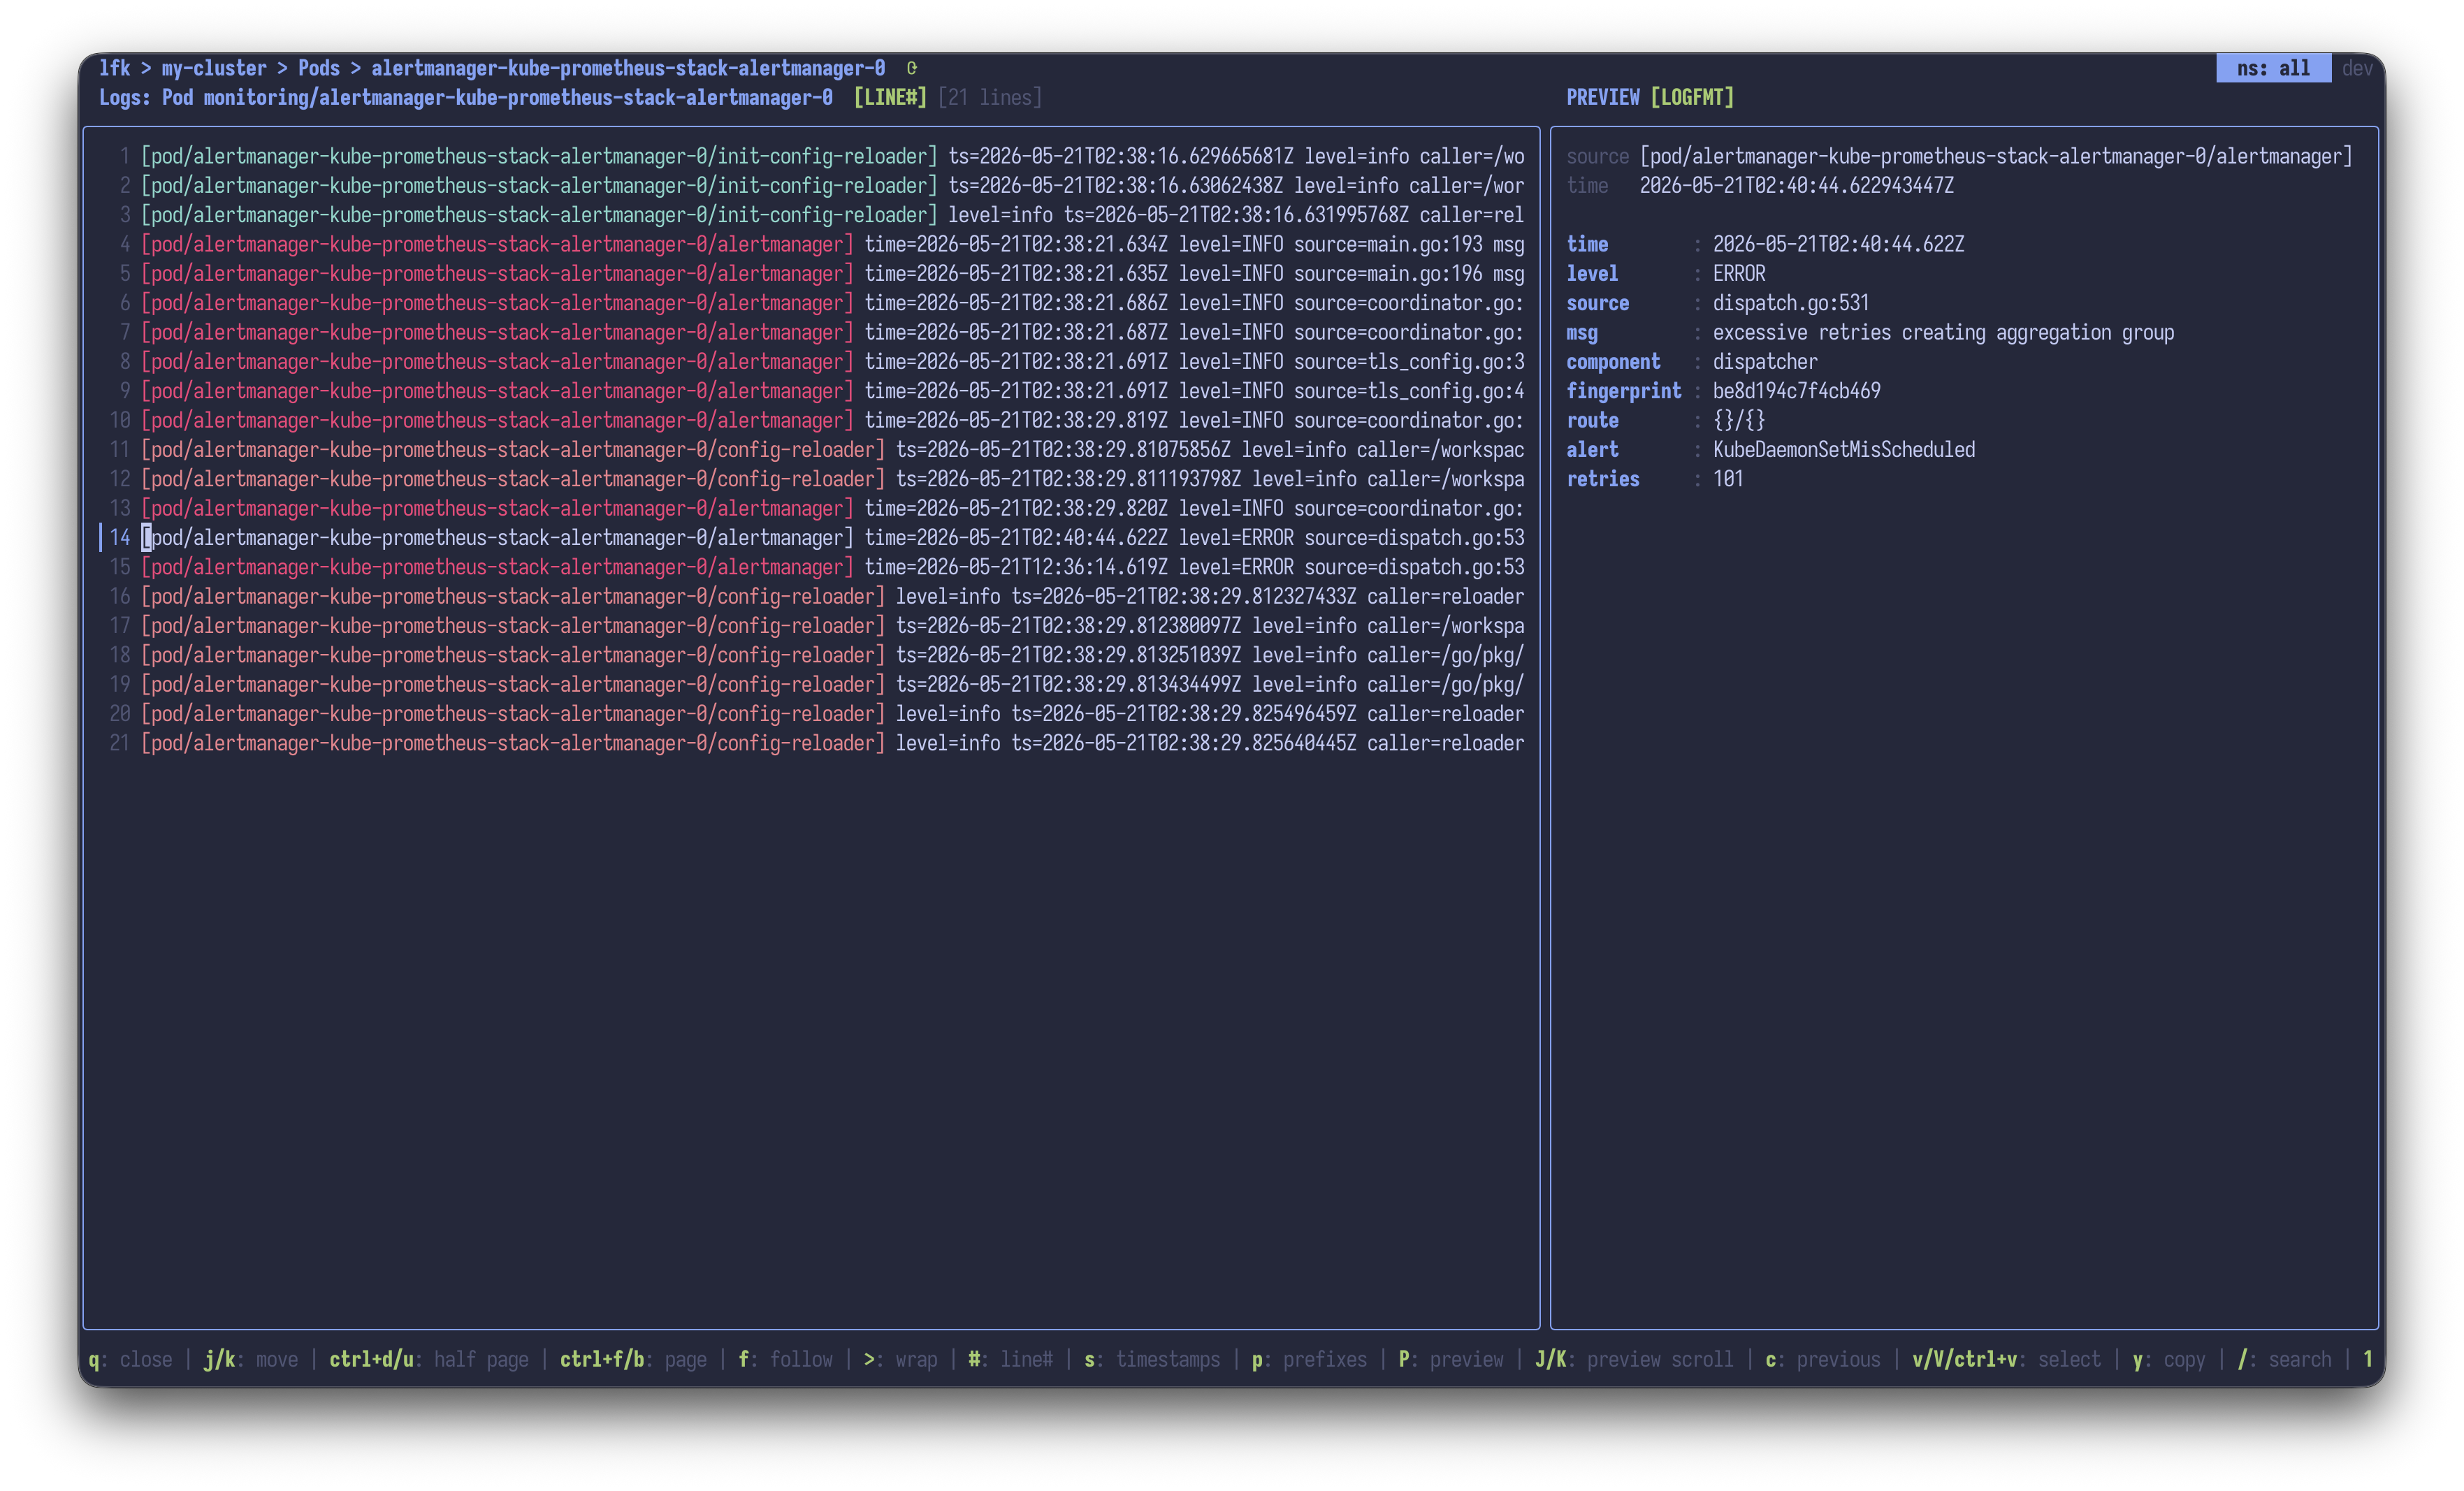Click preview source value alertmanager container
The height and width of the screenshot is (1491, 2464).
(1996, 156)
